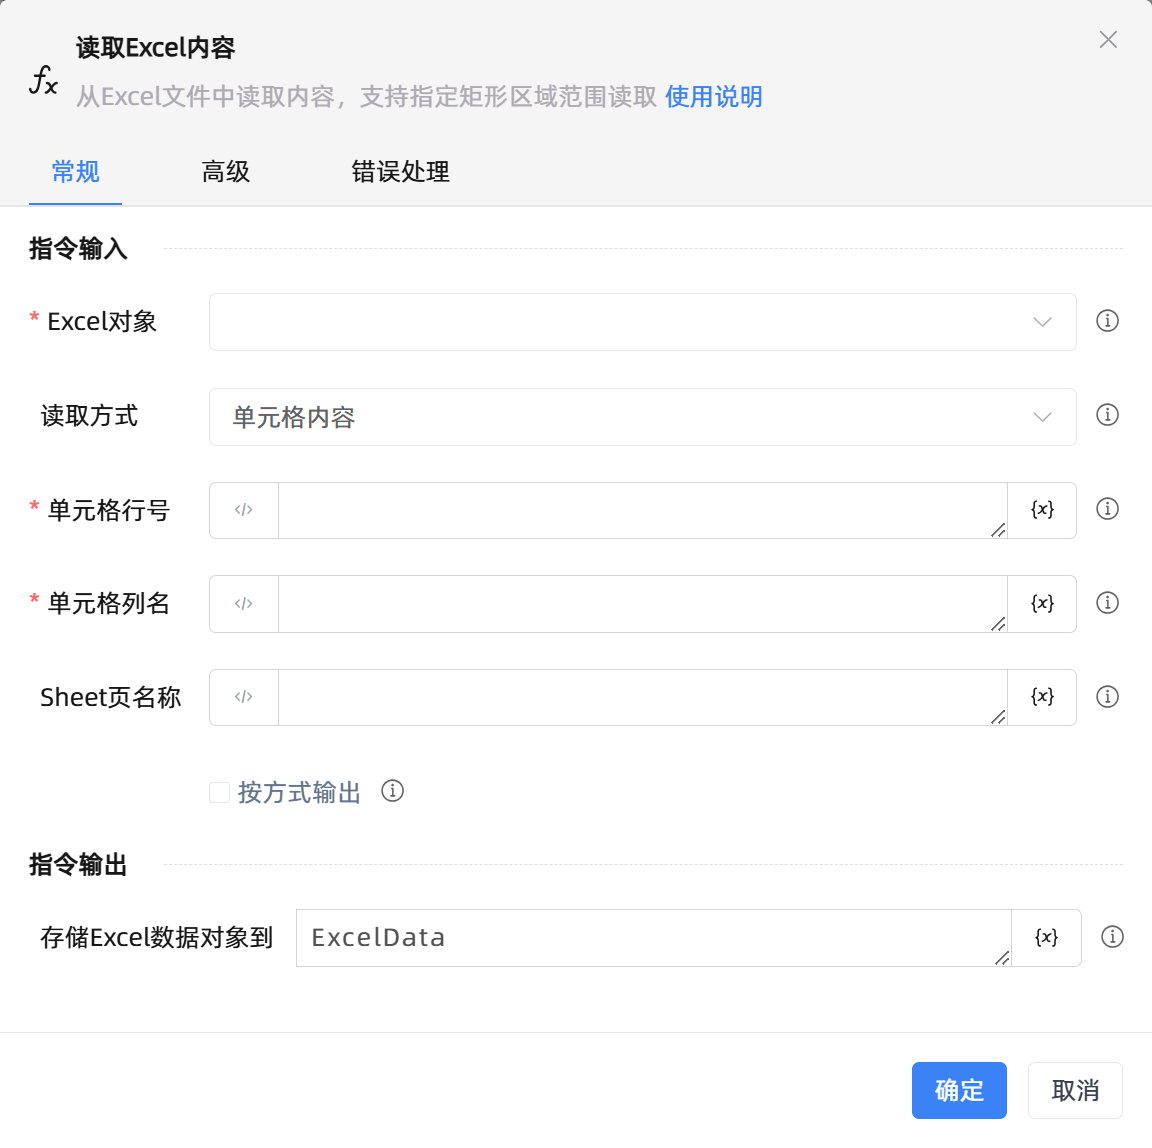The width and height of the screenshot is (1152, 1148).
Task: Toggle code mode icon for 单元格行号
Action: [x=244, y=510]
